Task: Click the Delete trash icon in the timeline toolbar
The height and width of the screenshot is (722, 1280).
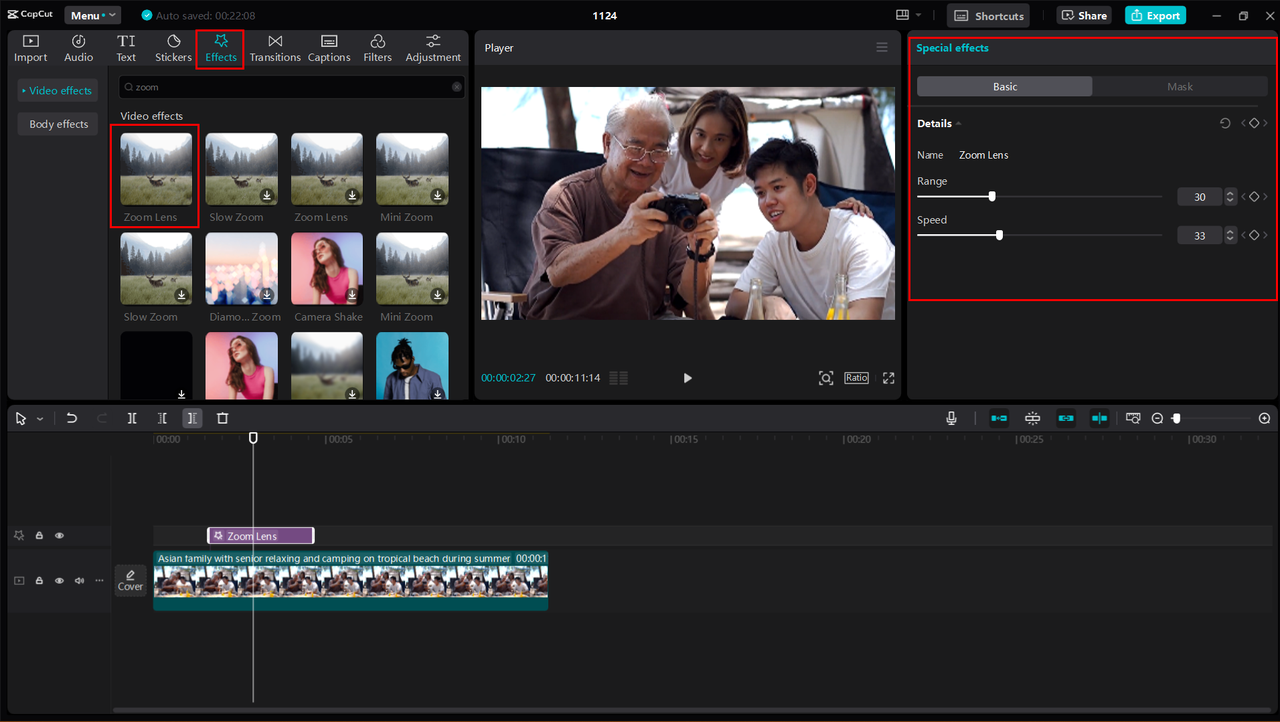Action: (222, 418)
